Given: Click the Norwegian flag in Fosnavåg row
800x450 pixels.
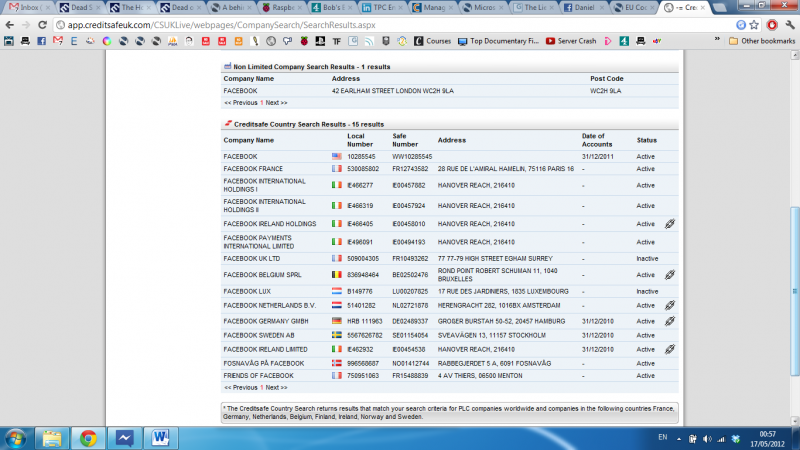Looking at the screenshot, I should [337, 363].
